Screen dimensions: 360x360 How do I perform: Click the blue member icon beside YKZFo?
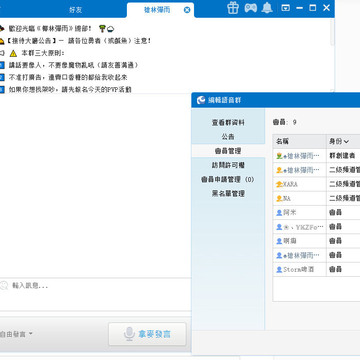coord(279,227)
